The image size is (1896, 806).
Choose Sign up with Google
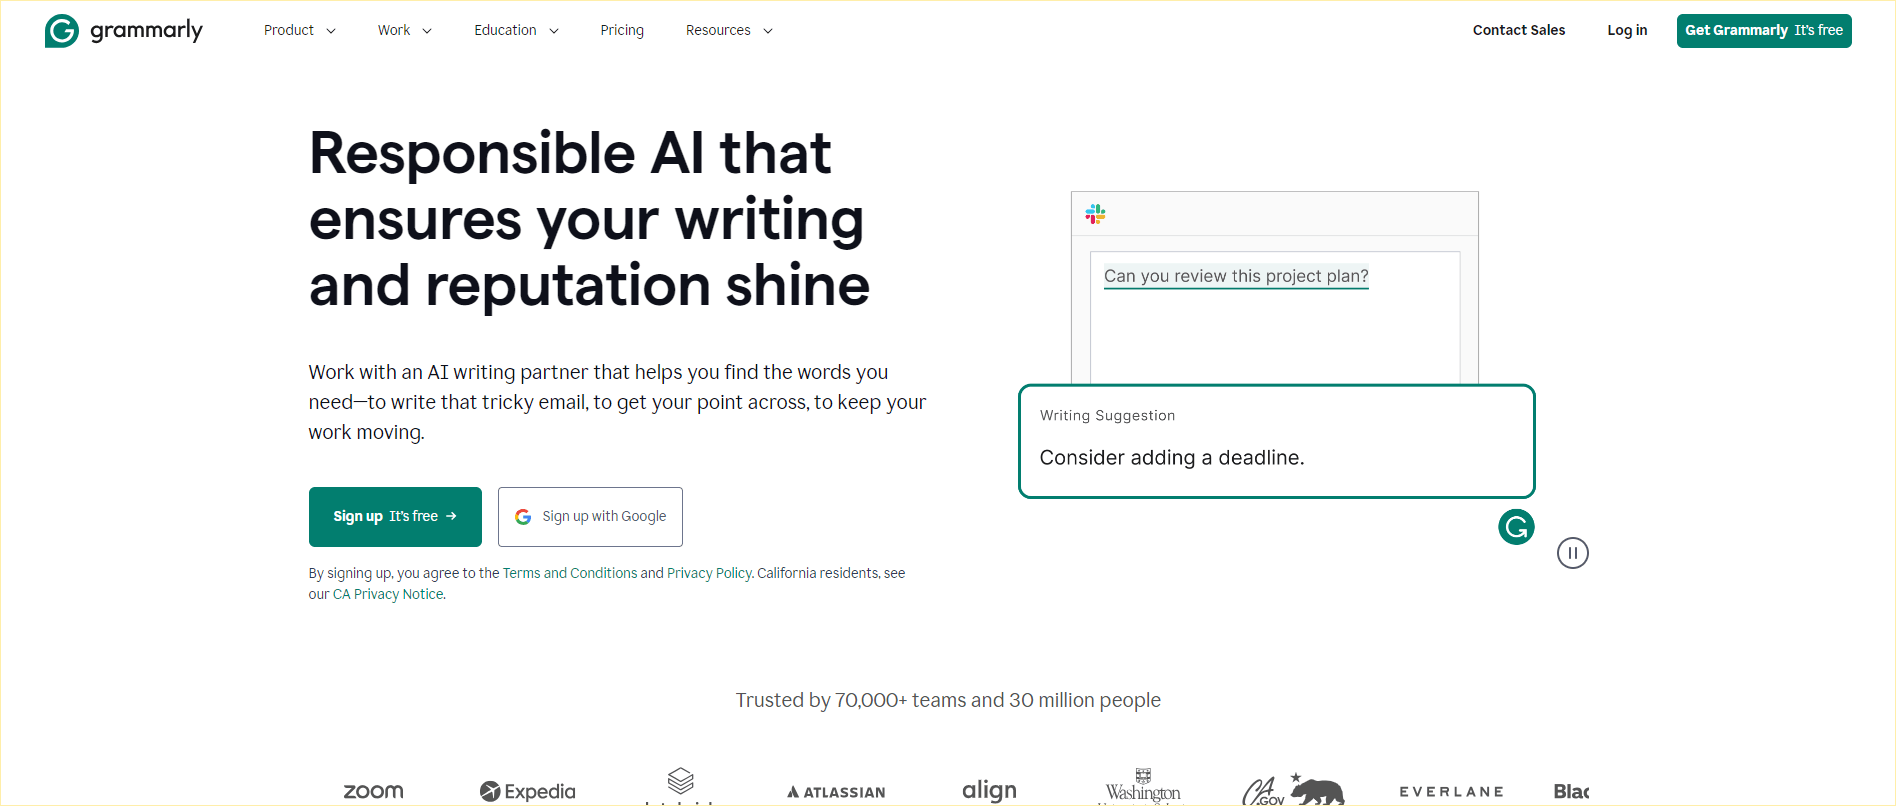click(x=590, y=517)
